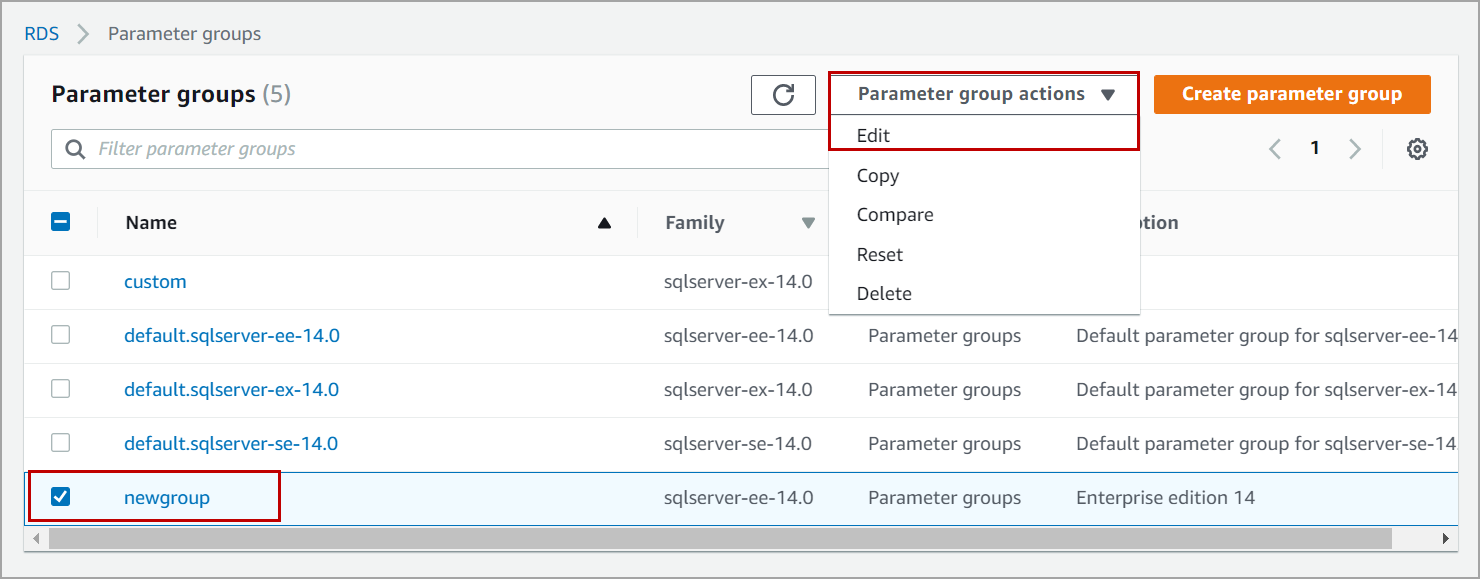Check the custom parameter group checkbox
1480x579 pixels.
pyautogui.click(x=61, y=281)
